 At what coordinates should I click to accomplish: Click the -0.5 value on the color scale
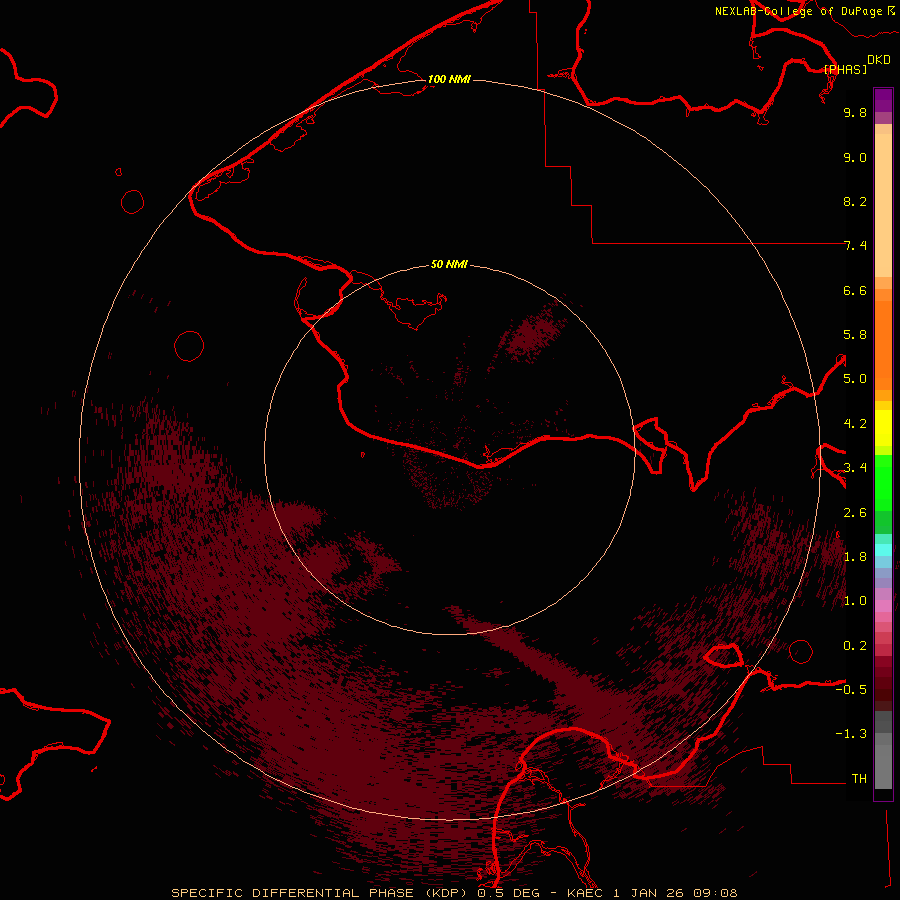851,689
